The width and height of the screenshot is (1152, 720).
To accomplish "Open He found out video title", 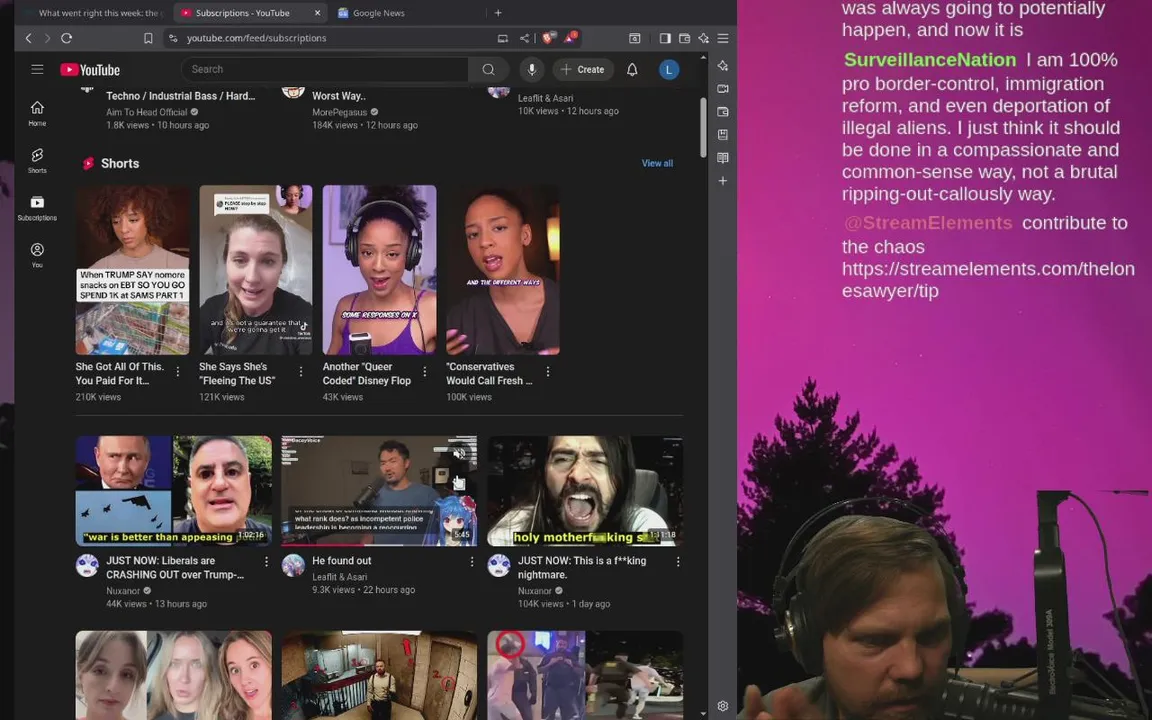I will point(342,561).
